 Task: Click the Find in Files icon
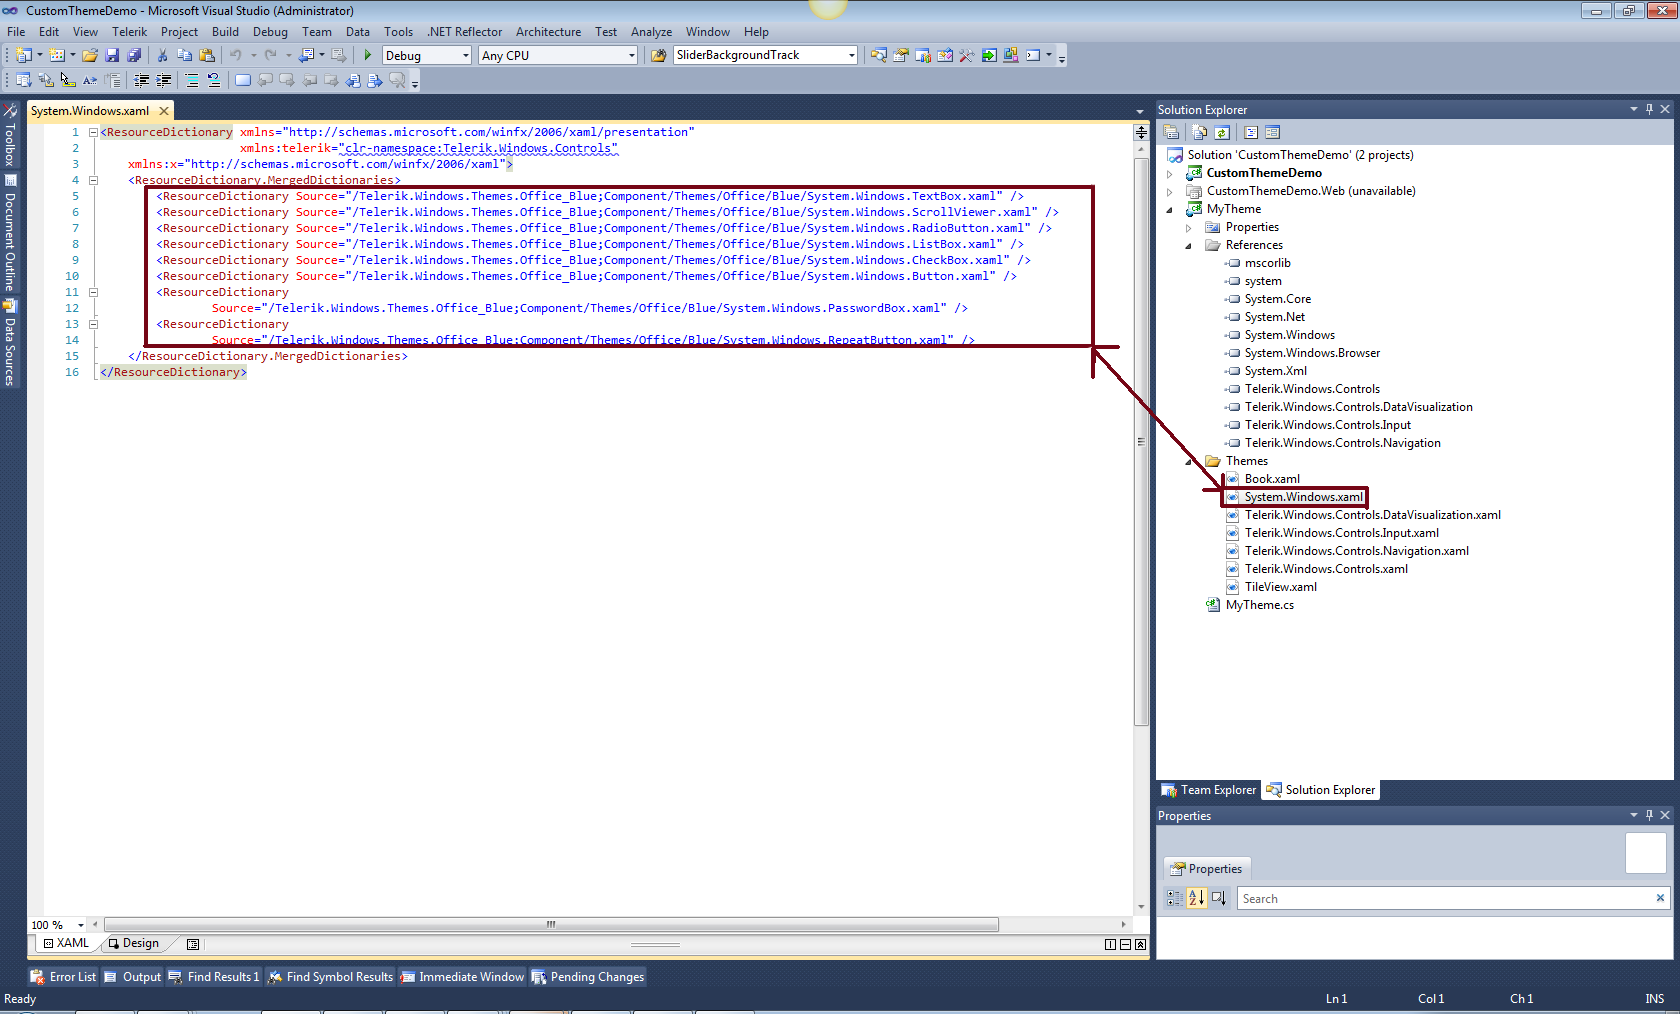[658, 56]
